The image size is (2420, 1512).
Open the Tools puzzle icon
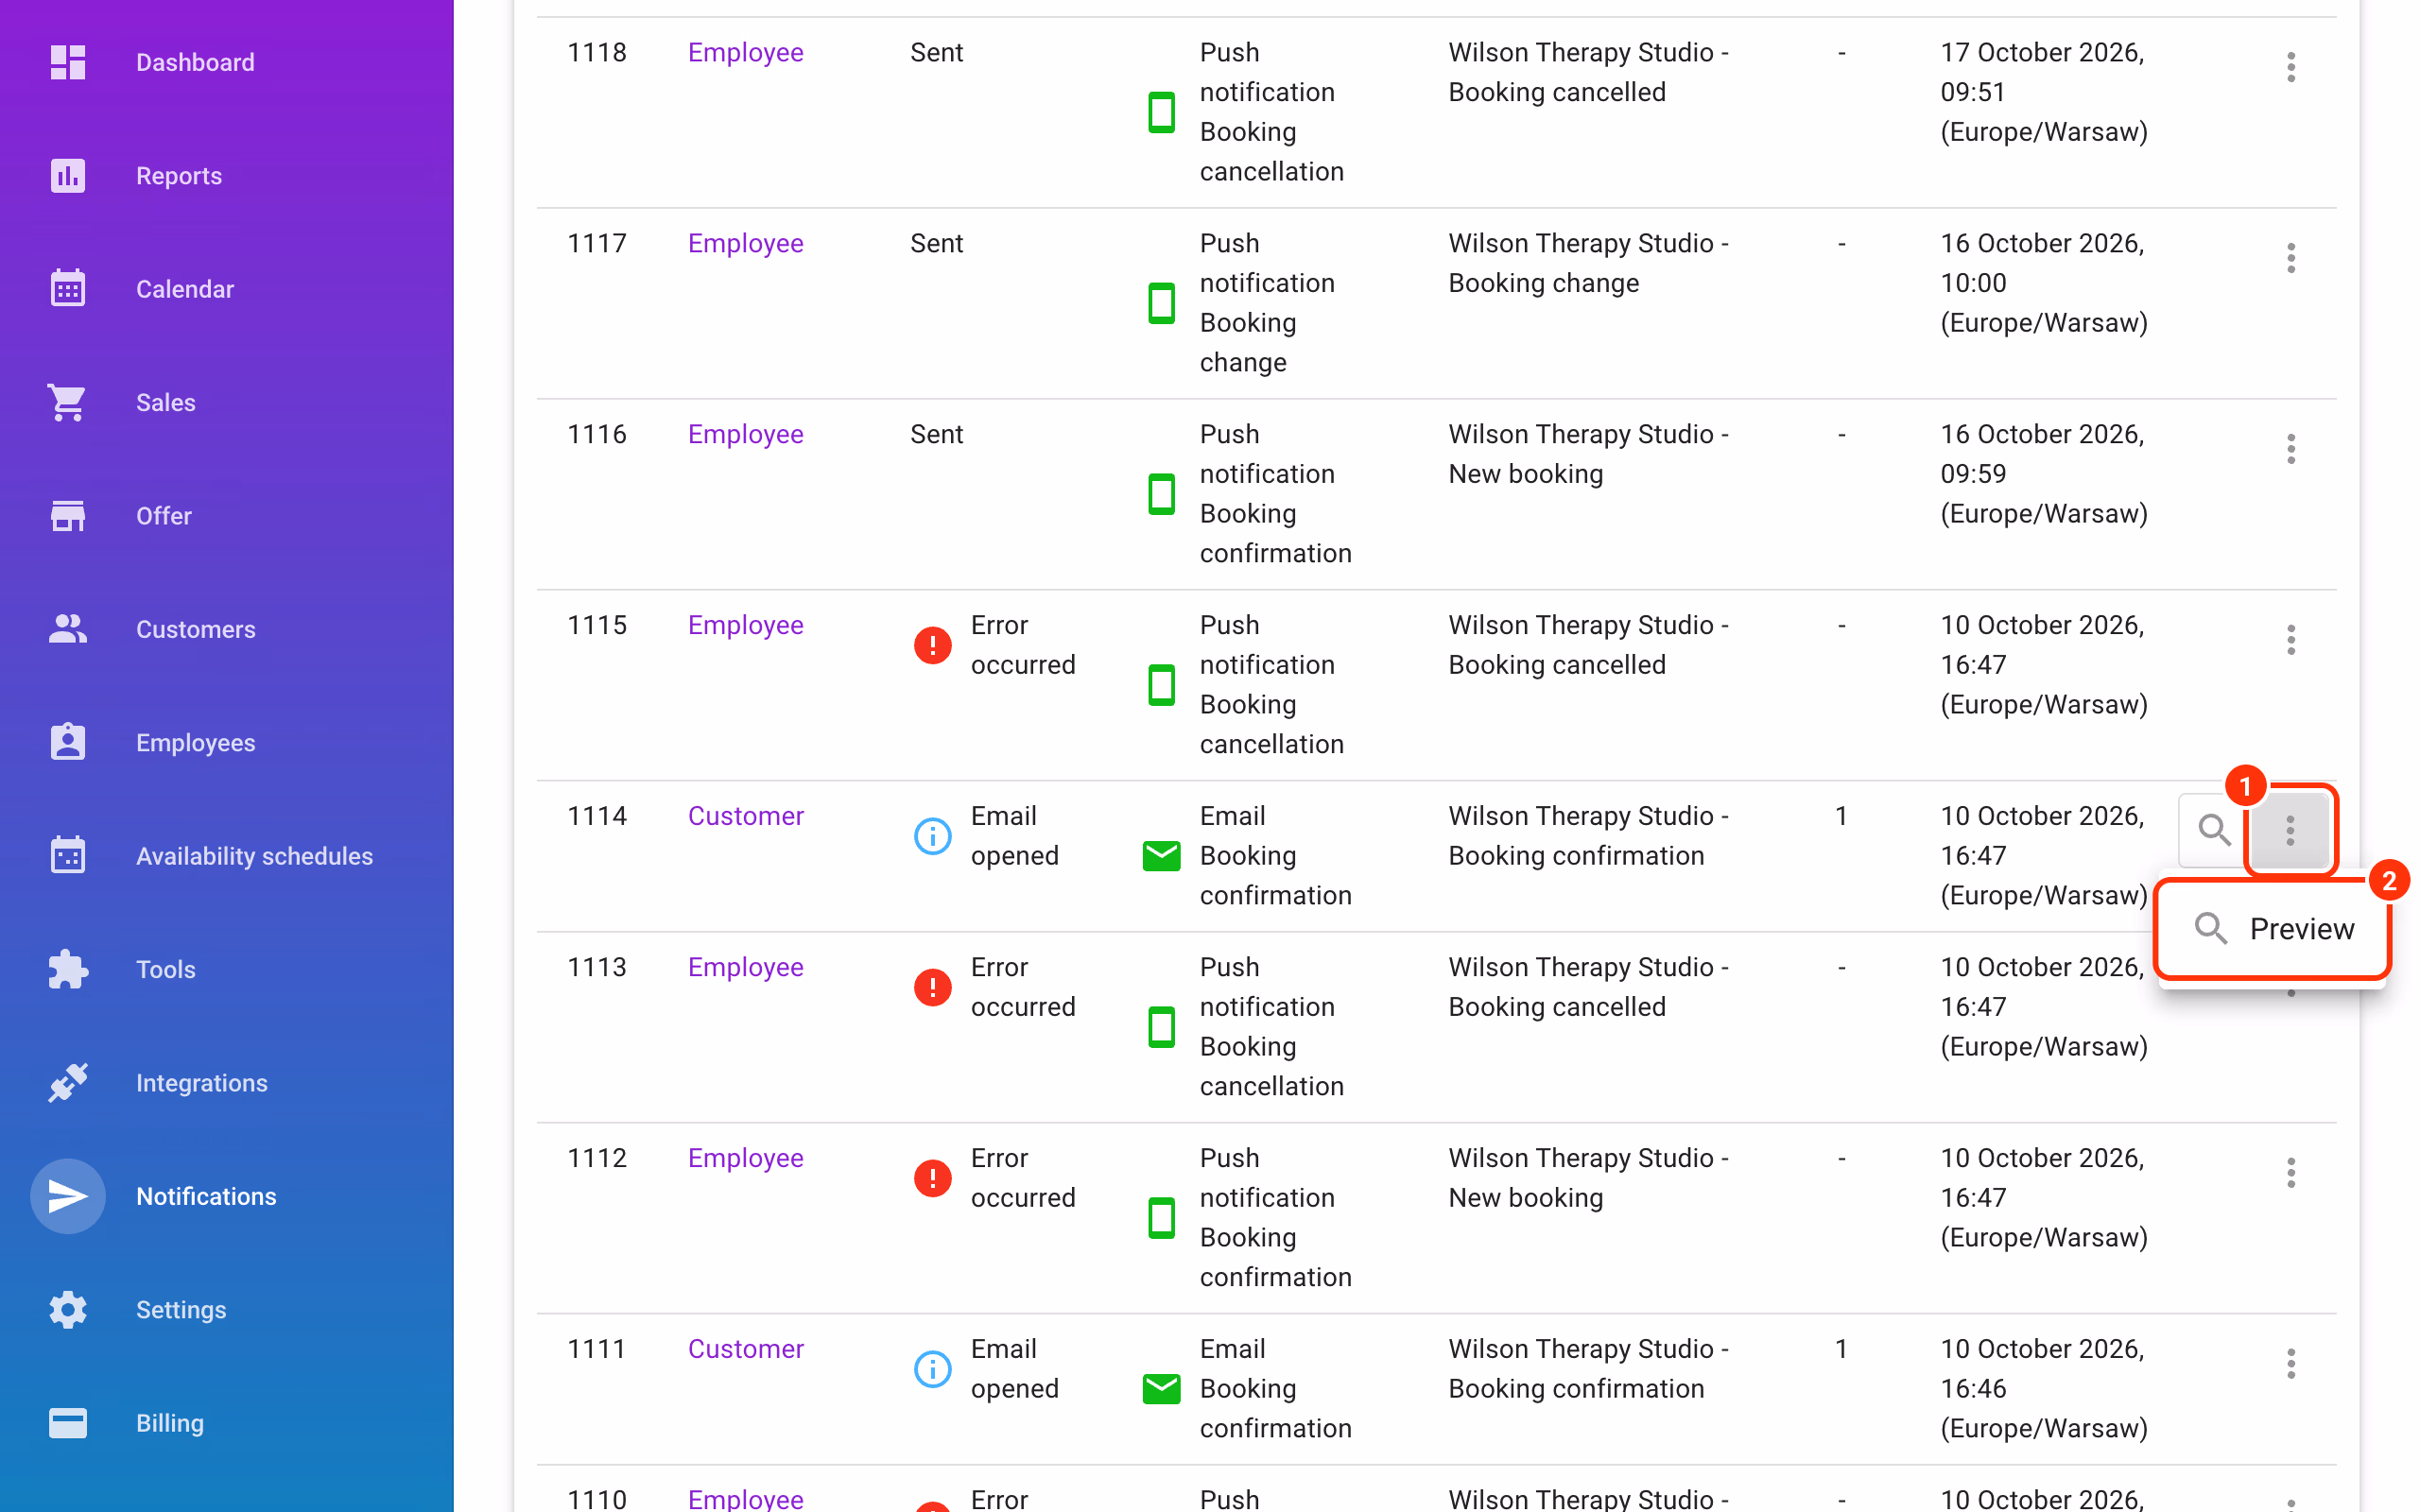pyautogui.click(x=67, y=969)
